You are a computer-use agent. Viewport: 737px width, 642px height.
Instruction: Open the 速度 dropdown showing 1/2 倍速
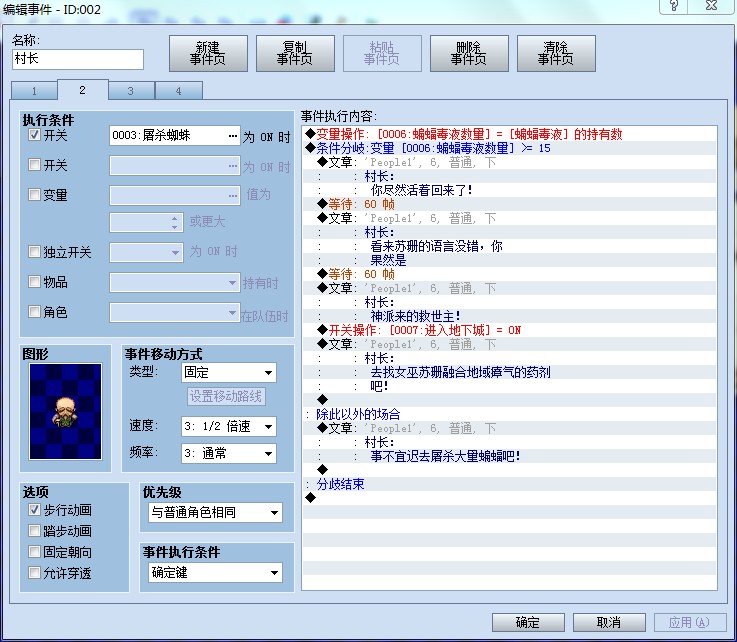229,426
